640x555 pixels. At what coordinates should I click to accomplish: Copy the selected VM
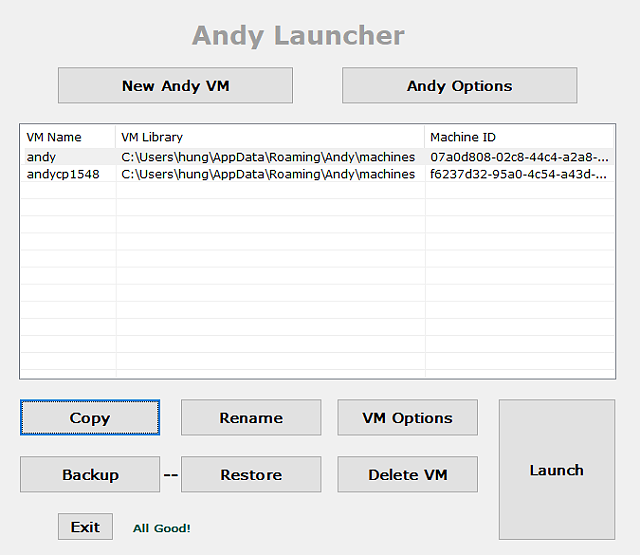click(90, 417)
